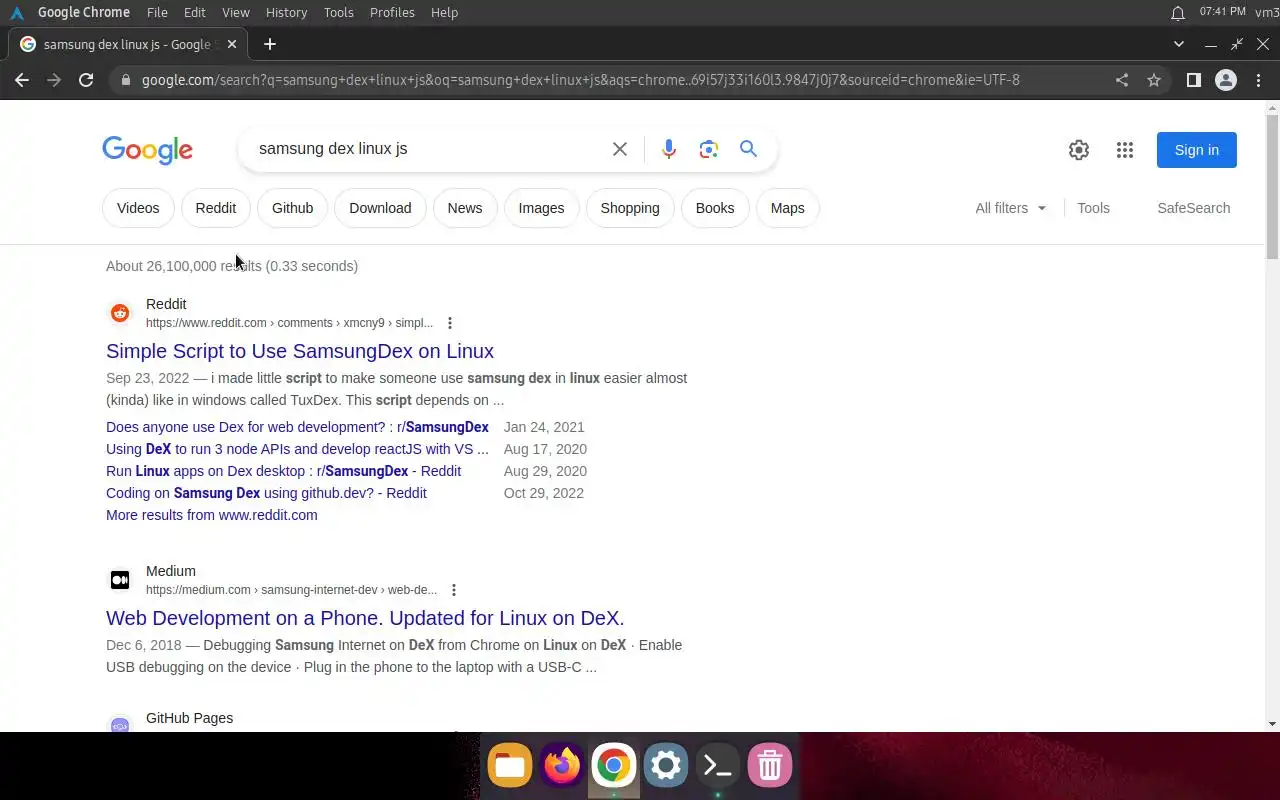1280x800 pixels.
Task: Submit search with magnifier icon
Action: pyautogui.click(x=748, y=149)
